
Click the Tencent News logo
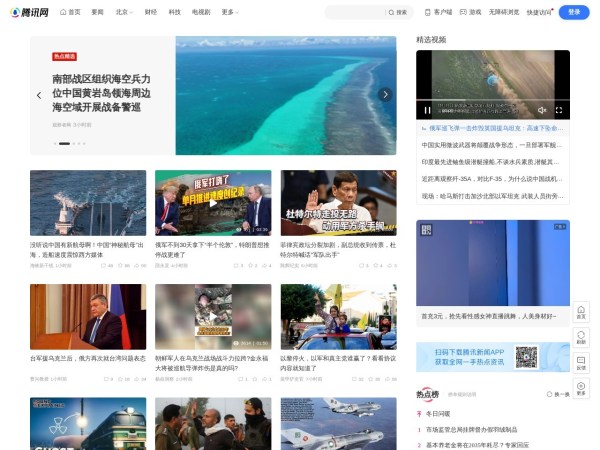click(x=29, y=12)
